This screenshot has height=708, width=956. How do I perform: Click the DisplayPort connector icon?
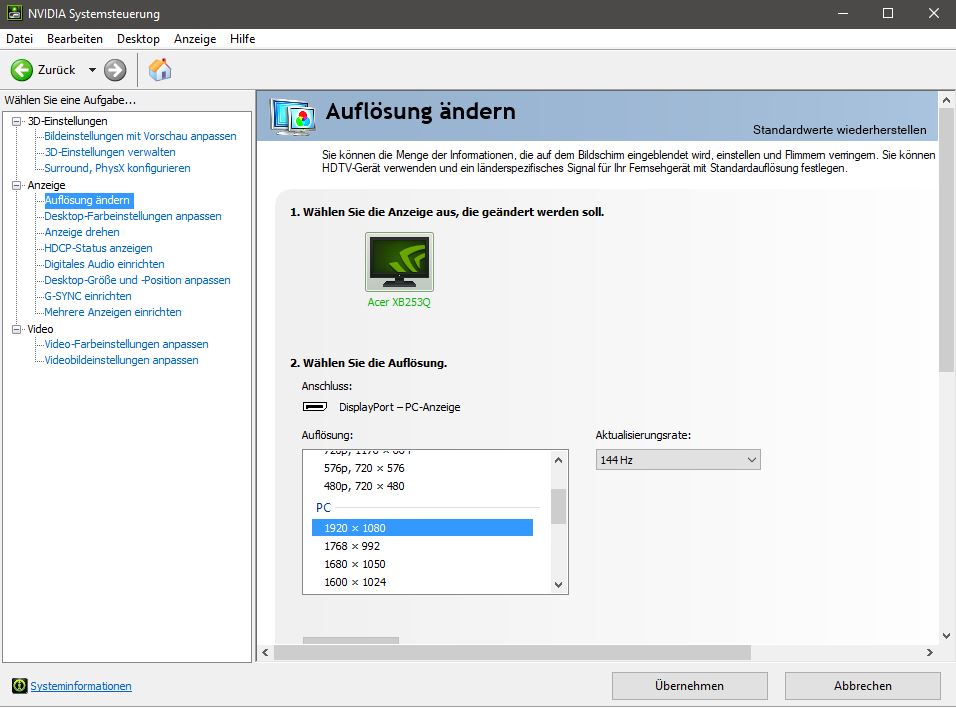click(315, 407)
